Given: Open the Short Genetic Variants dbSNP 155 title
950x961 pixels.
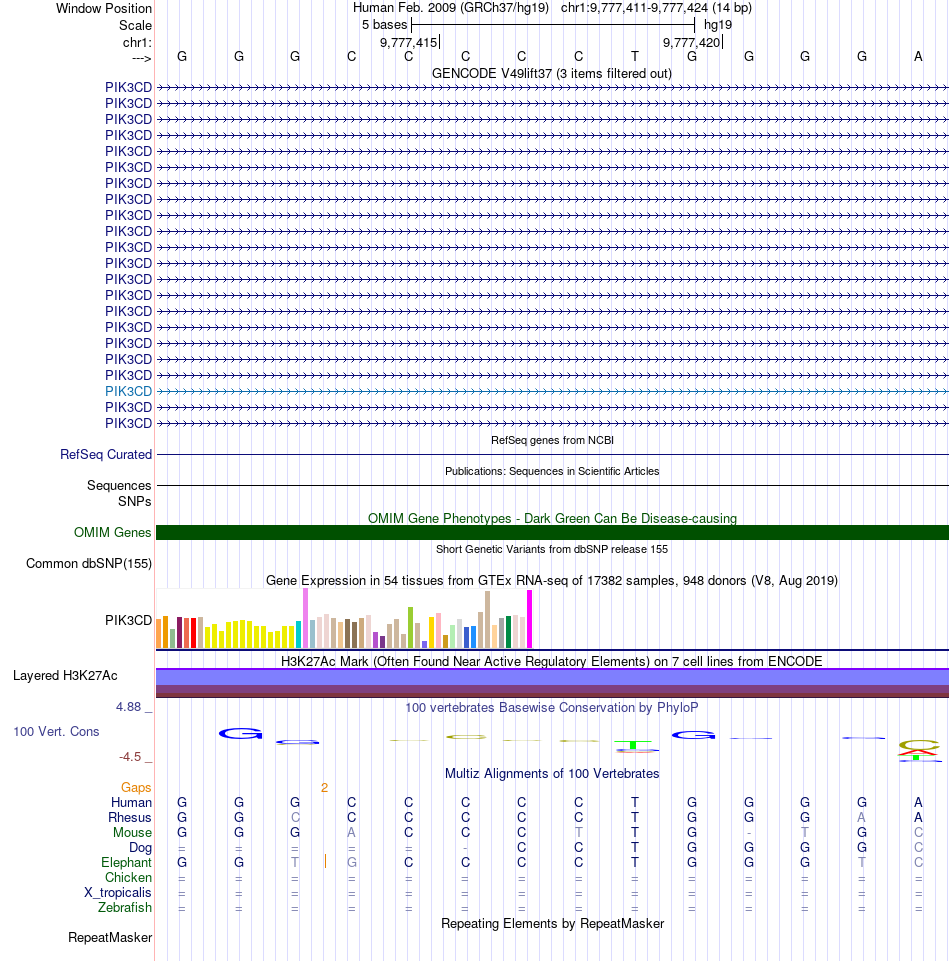Looking at the screenshot, I should (x=552, y=549).
